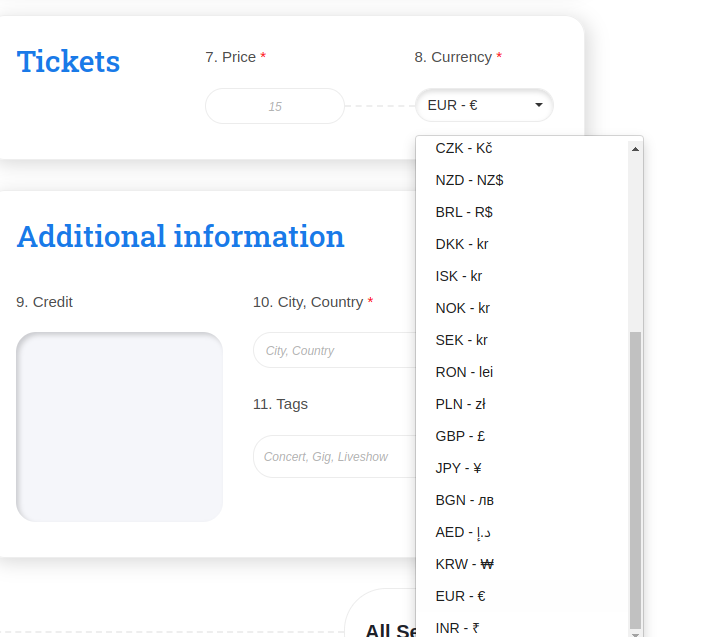
Task: Pick BGN - лв currency option
Action: coord(464,500)
